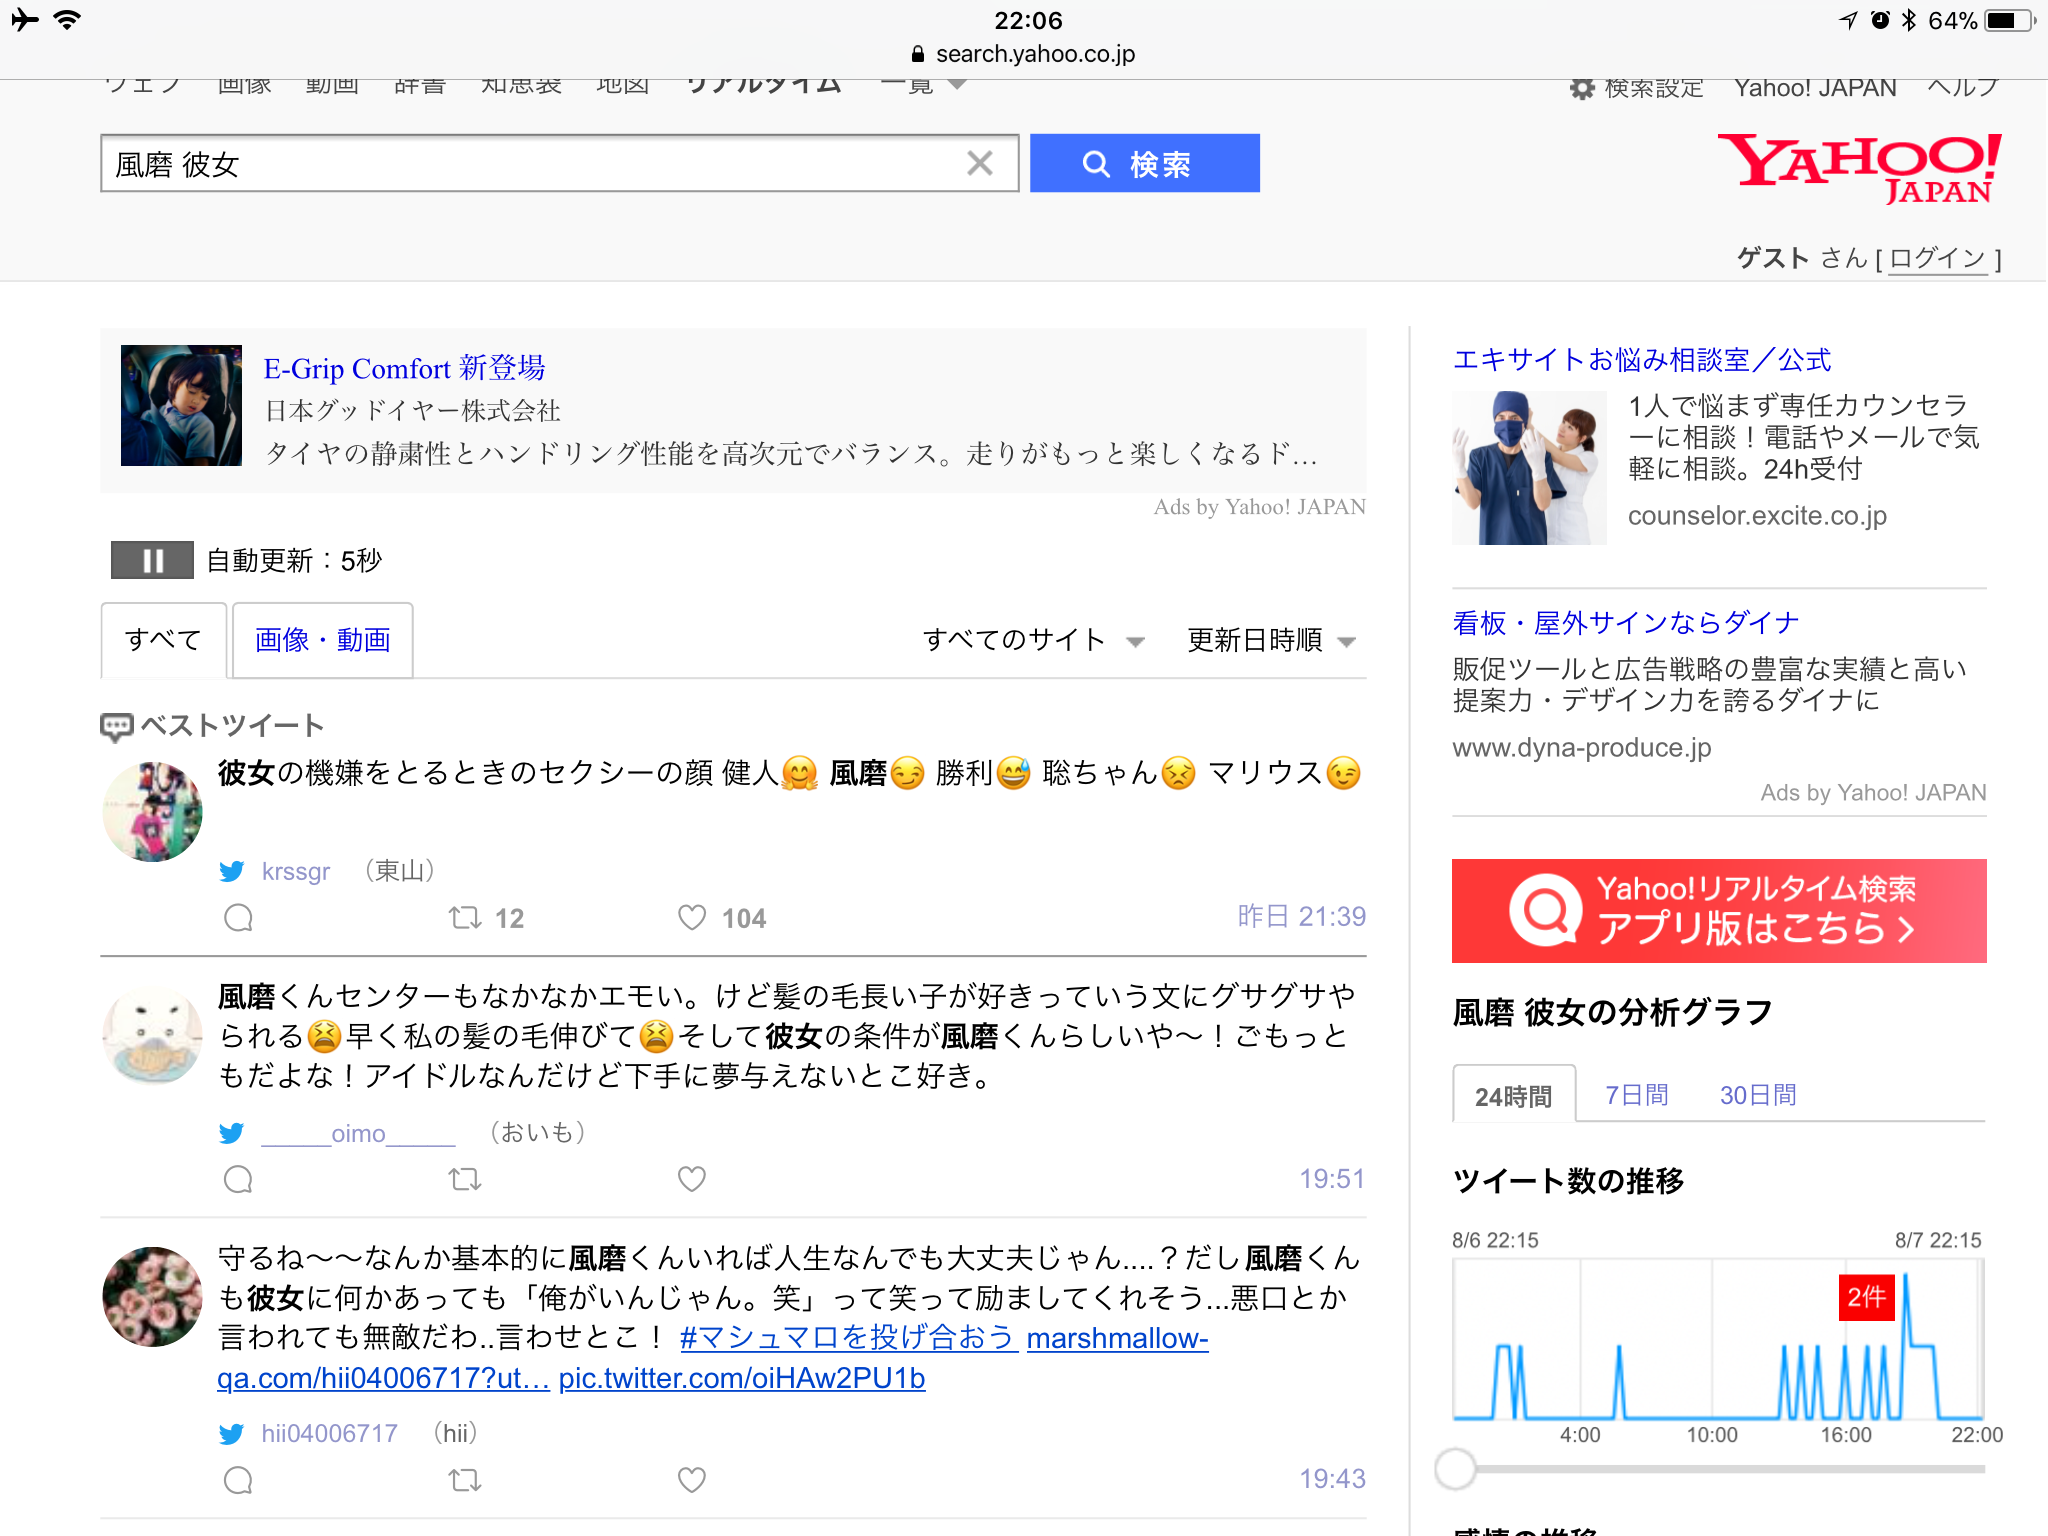The width and height of the screenshot is (2048, 1536).
Task: Retweet krssgr's tweet showing 12 retweets
Action: [x=464, y=918]
